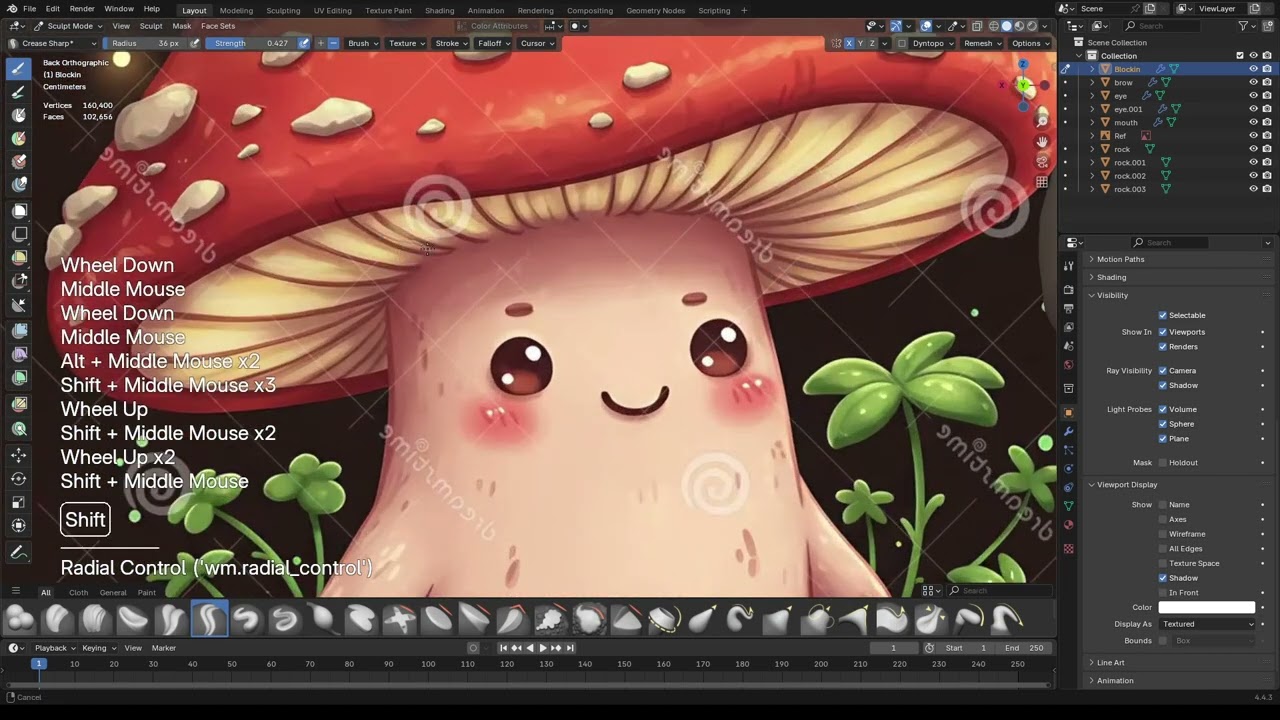
Task: Toggle visibility of rock.003 in the outliner
Action: click(1253, 189)
